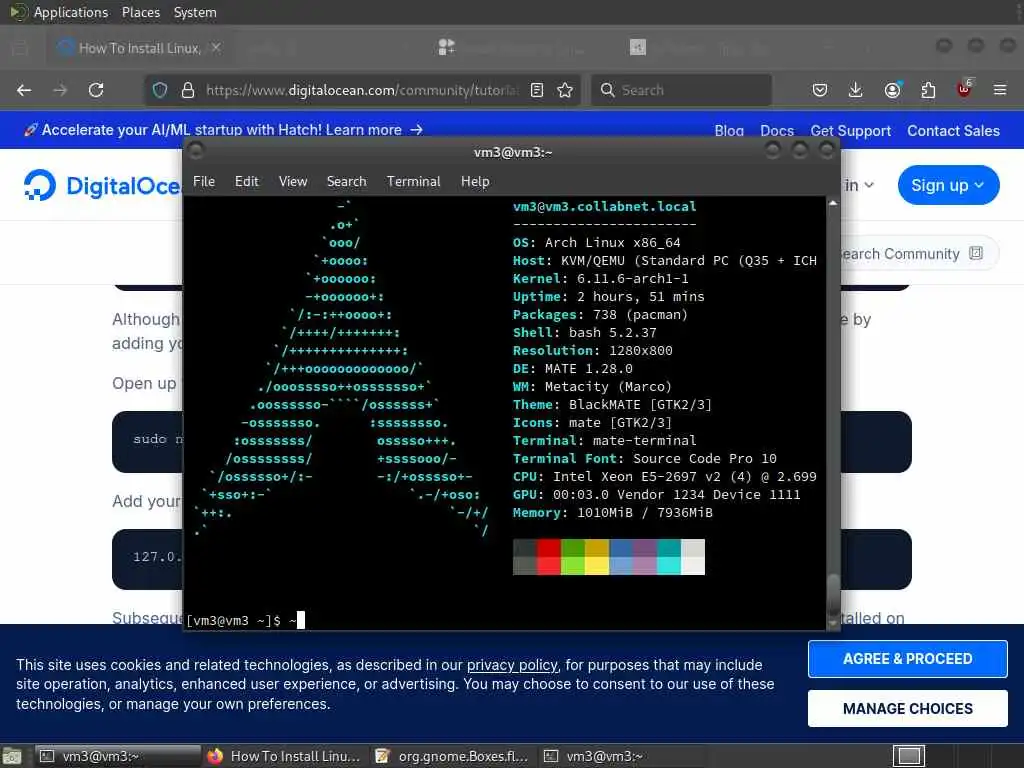Open terminal Help menu
The height and width of the screenshot is (768, 1024).
(x=475, y=182)
